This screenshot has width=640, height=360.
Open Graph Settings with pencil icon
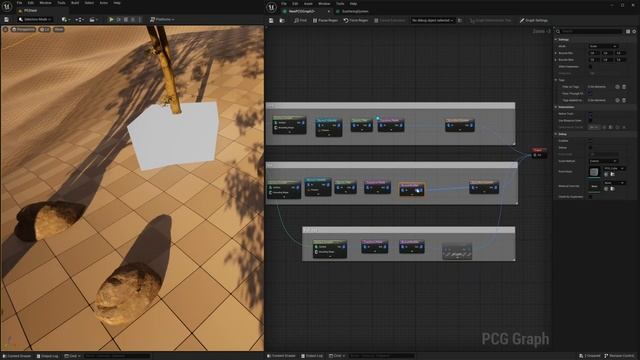[x=534, y=20]
